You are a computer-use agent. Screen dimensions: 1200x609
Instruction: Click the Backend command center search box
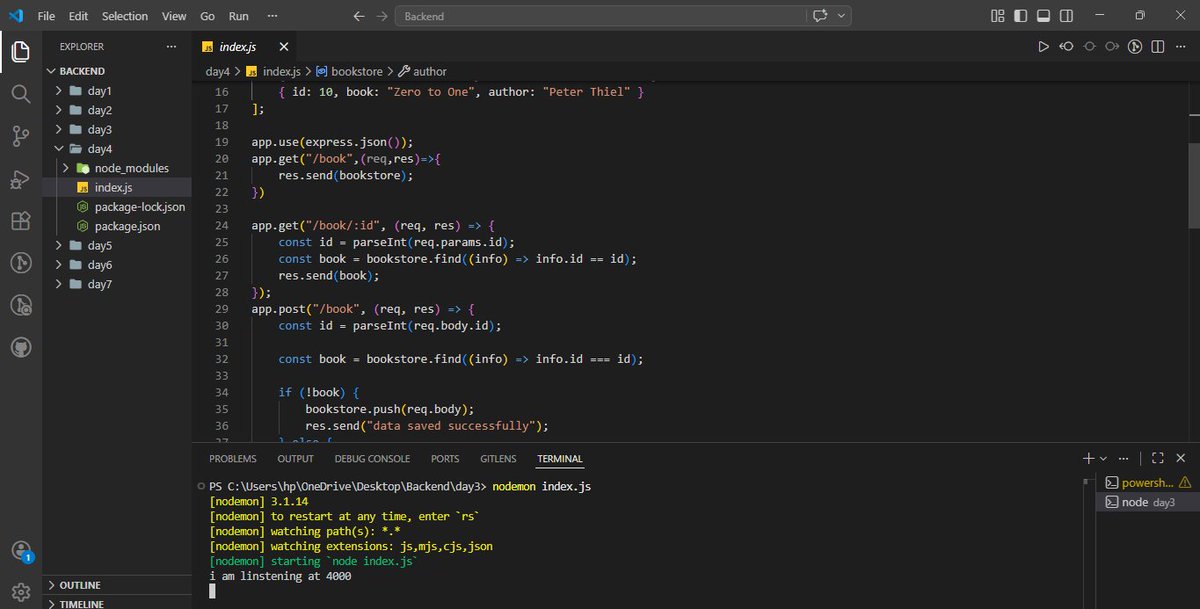pyautogui.click(x=600, y=16)
